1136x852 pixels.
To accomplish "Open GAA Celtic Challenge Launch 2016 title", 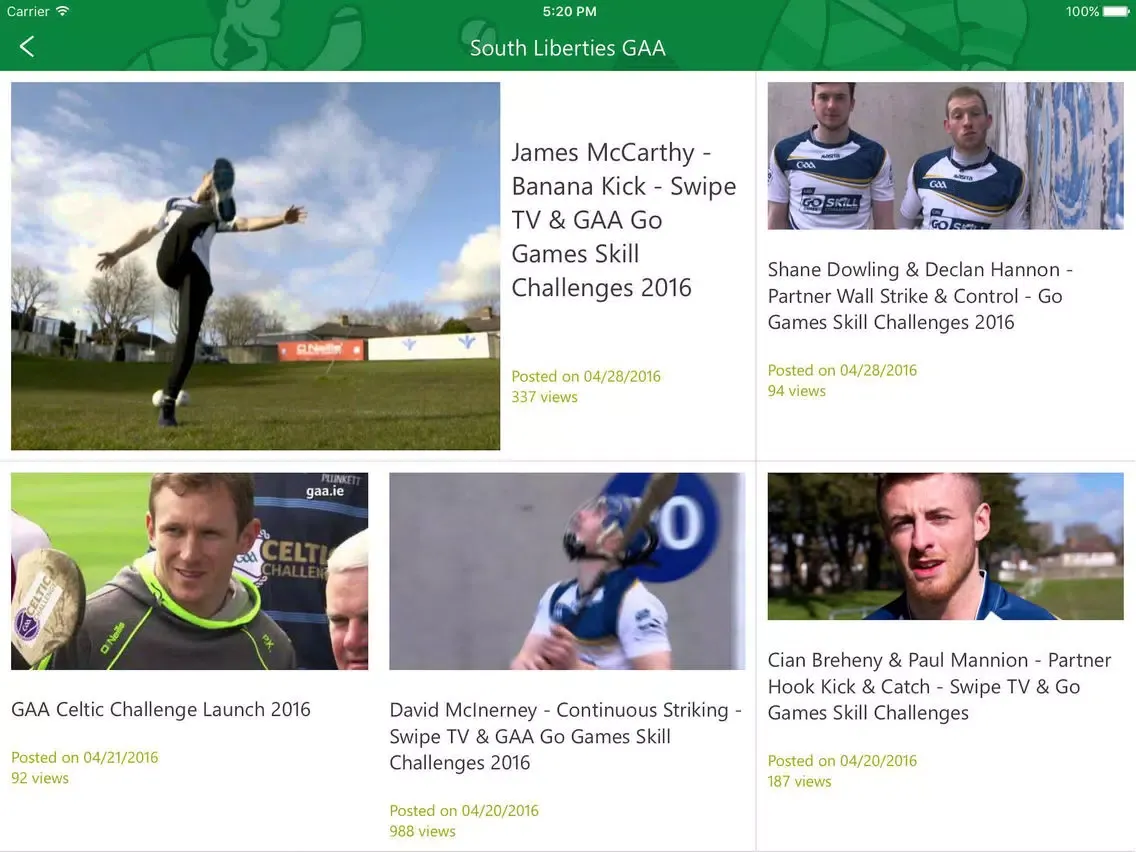I will pyautogui.click(x=161, y=709).
